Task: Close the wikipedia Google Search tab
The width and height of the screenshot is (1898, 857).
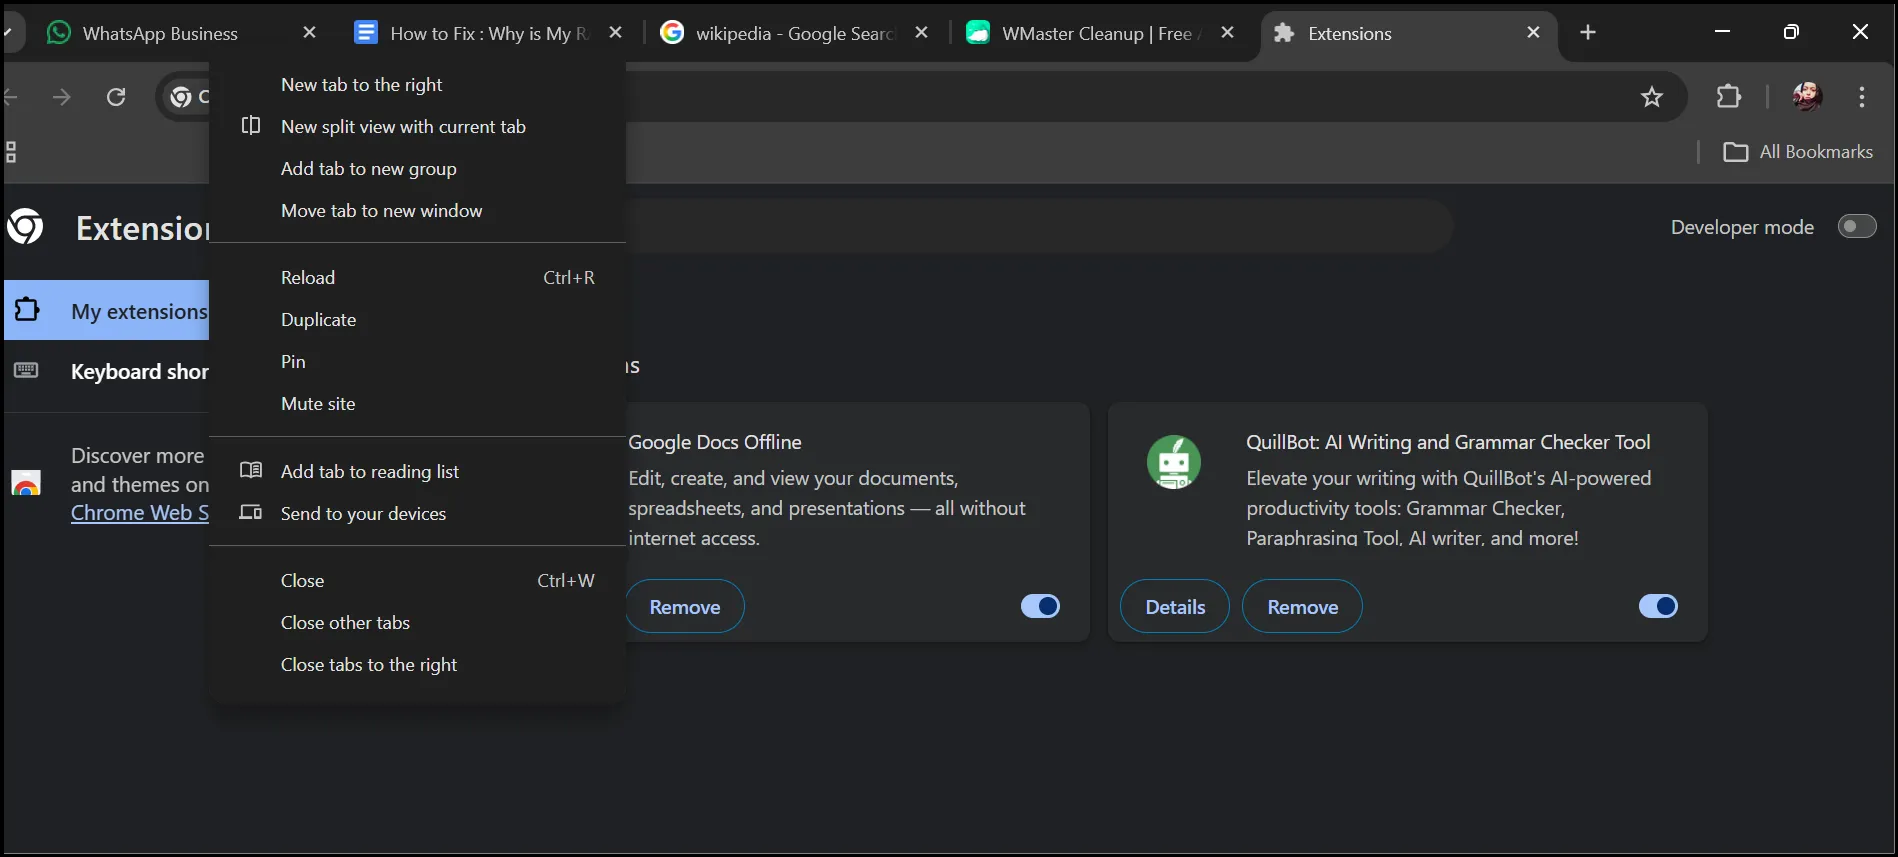Action: (x=922, y=32)
